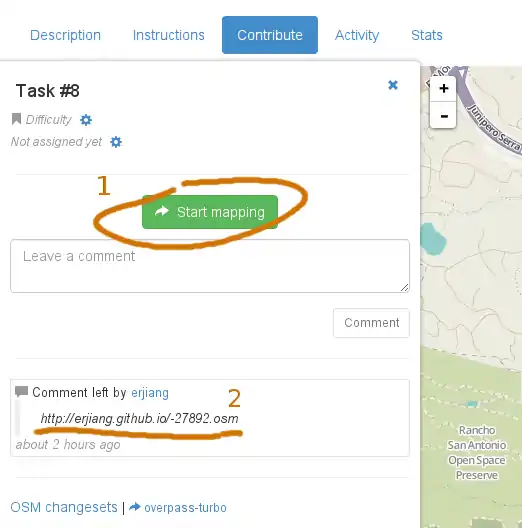Open the Description tab
Viewport: 522px width, 528px height.
[65, 35]
